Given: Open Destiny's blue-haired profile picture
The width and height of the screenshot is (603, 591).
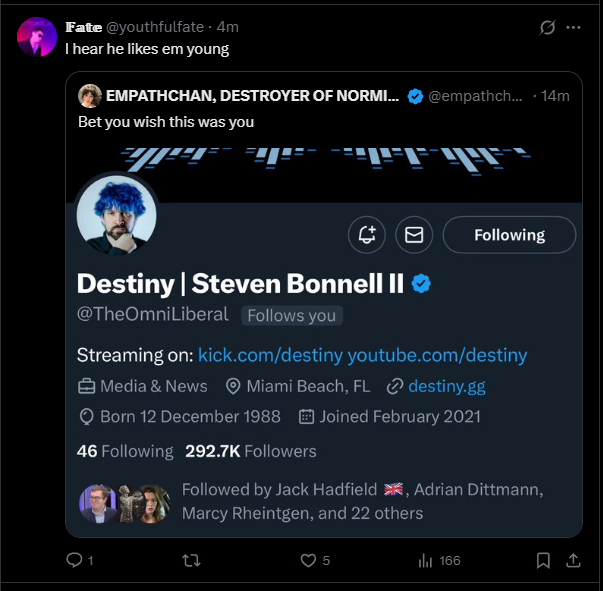Looking at the screenshot, I should tap(117, 213).
